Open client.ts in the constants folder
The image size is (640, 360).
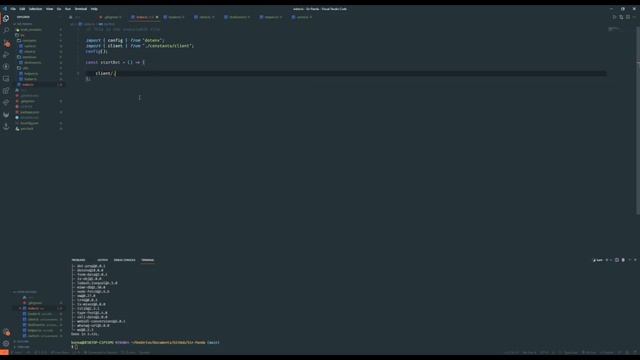30,52
